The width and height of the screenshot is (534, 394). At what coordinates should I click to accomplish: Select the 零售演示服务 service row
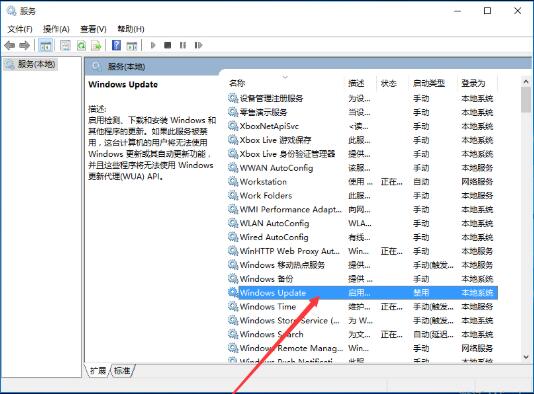coord(362,112)
